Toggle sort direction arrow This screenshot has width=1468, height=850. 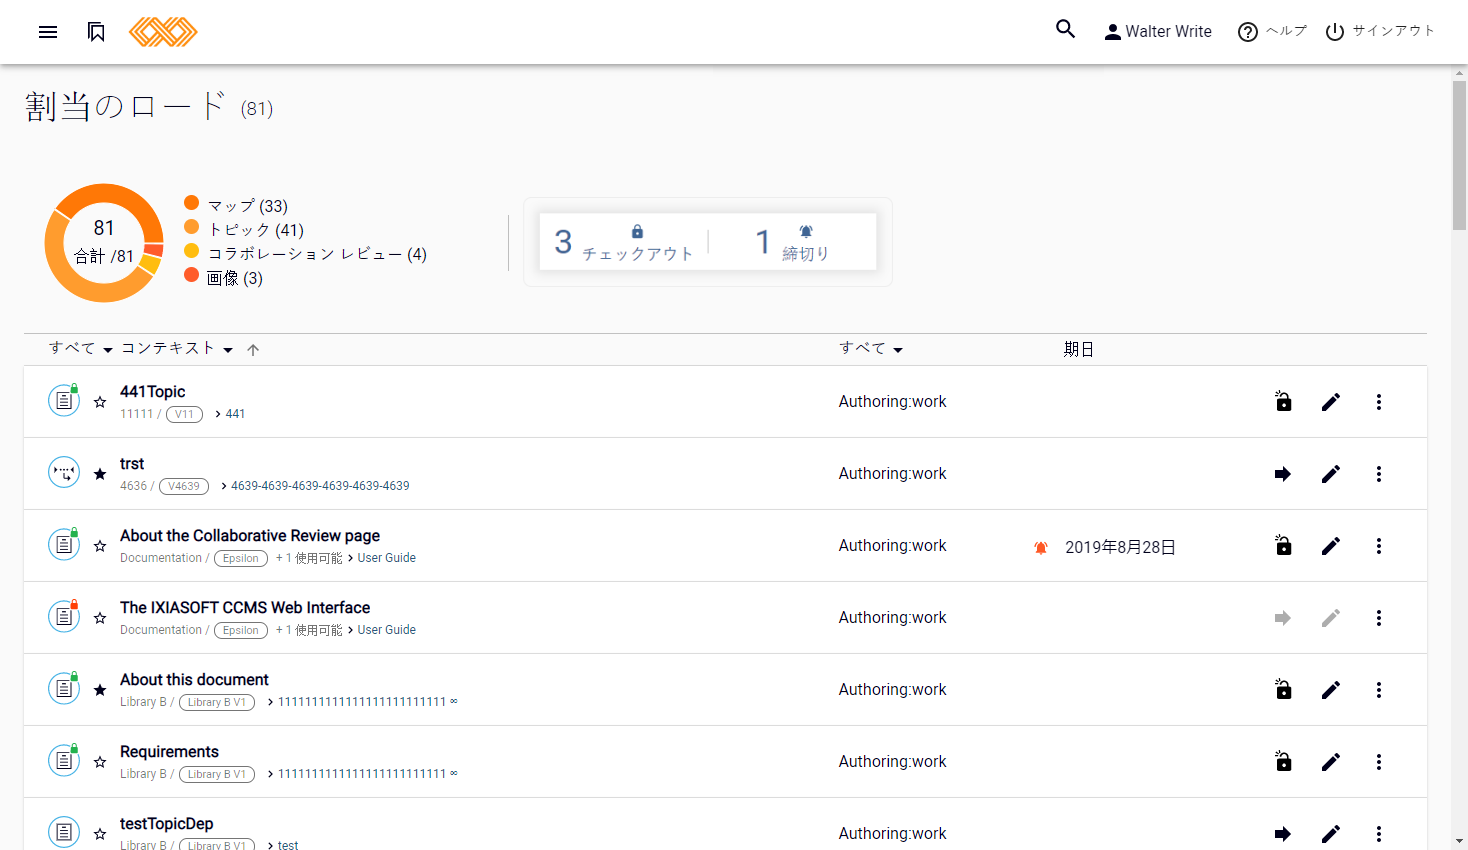[253, 350]
